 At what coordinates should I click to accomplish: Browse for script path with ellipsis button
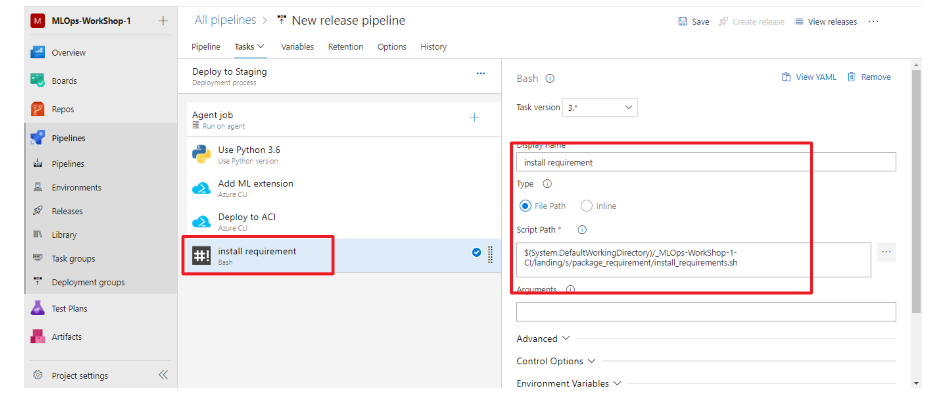[886, 253]
